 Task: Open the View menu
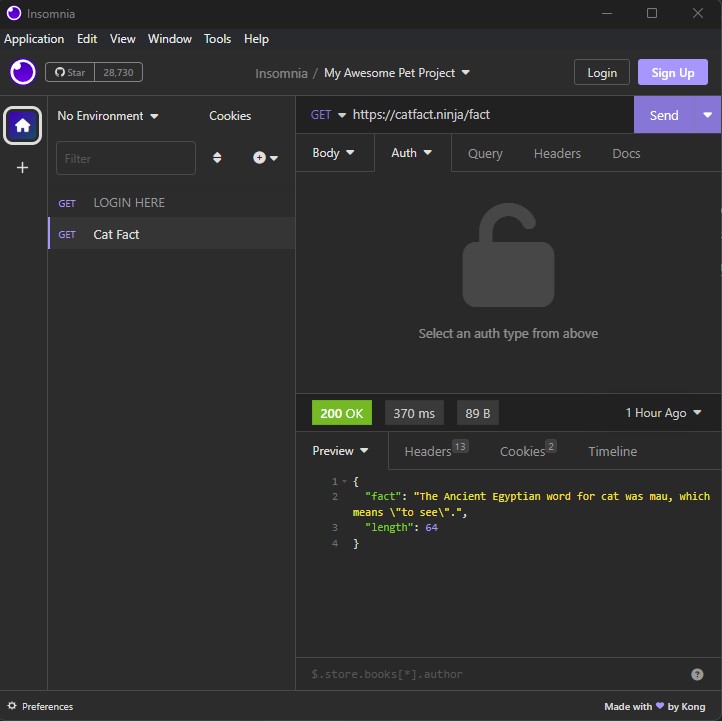(122, 39)
